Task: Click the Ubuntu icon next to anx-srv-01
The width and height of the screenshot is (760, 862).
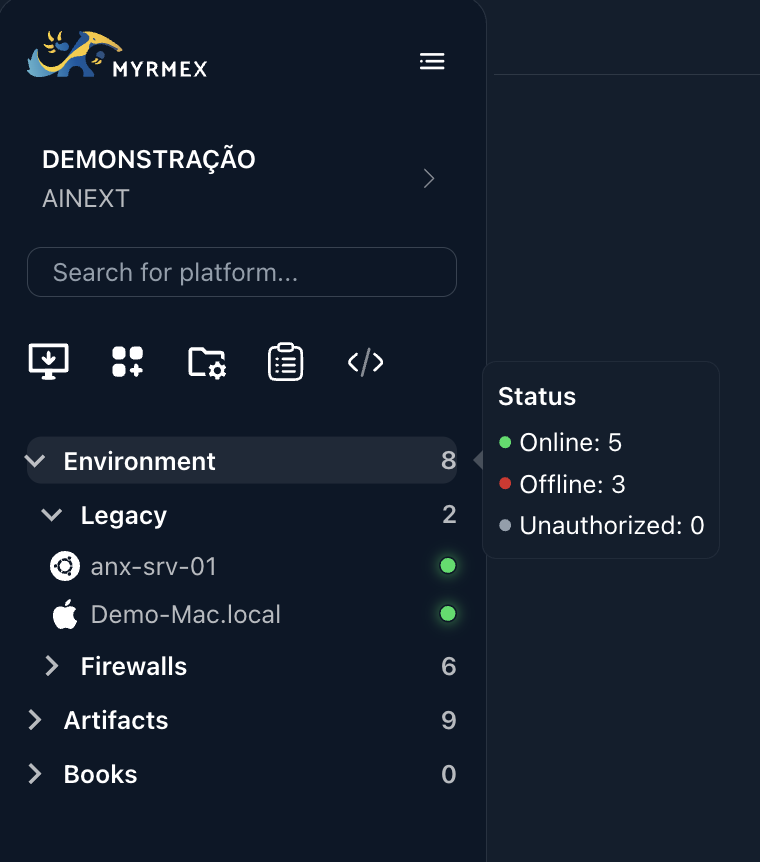Action: [65, 565]
